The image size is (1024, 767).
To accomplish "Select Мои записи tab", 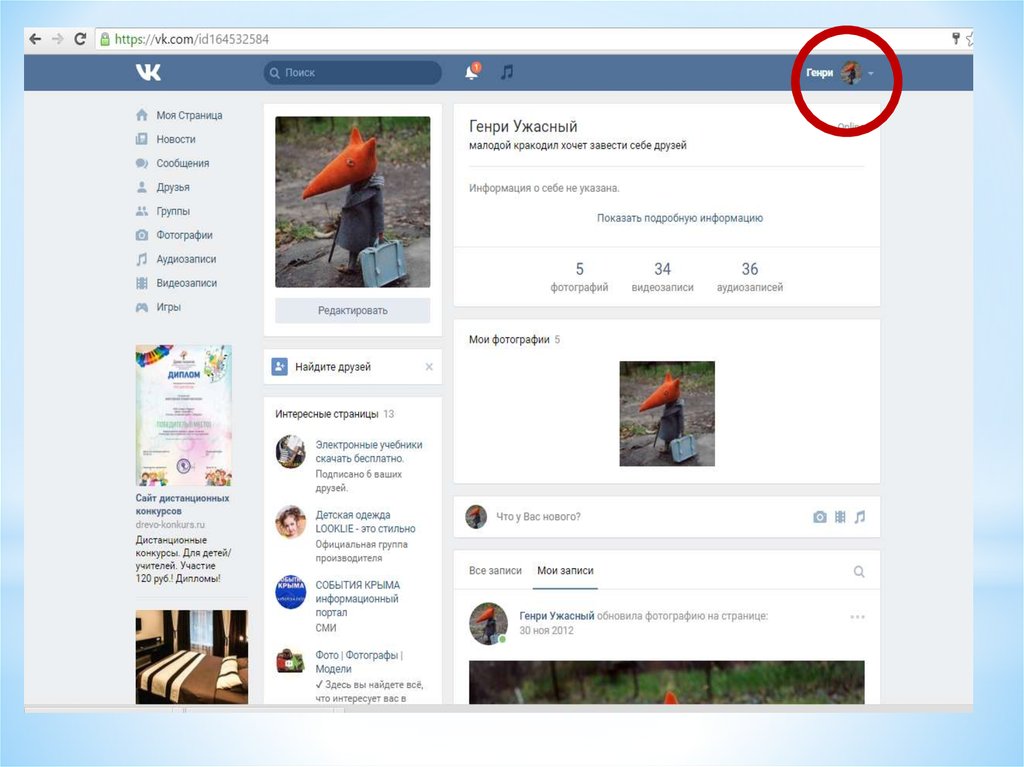I will coord(565,571).
